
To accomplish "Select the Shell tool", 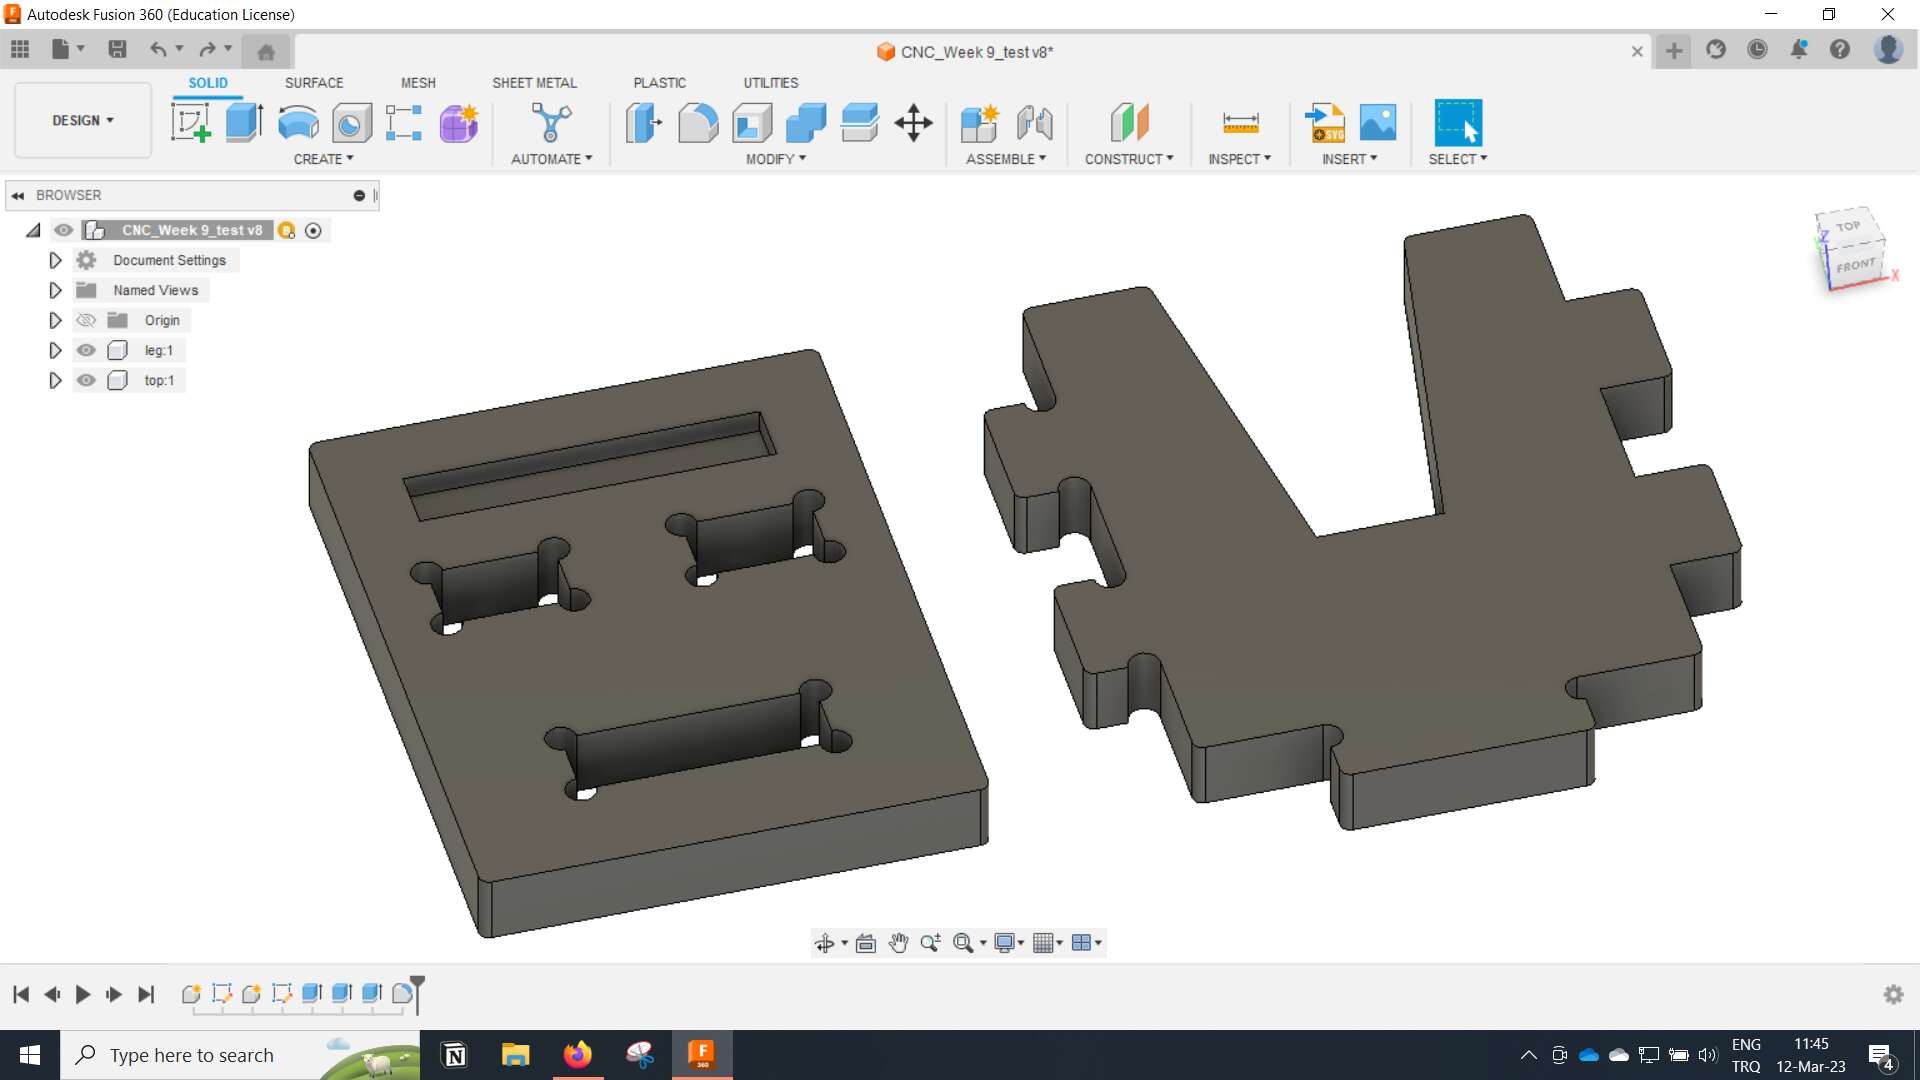I will point(752,123).
